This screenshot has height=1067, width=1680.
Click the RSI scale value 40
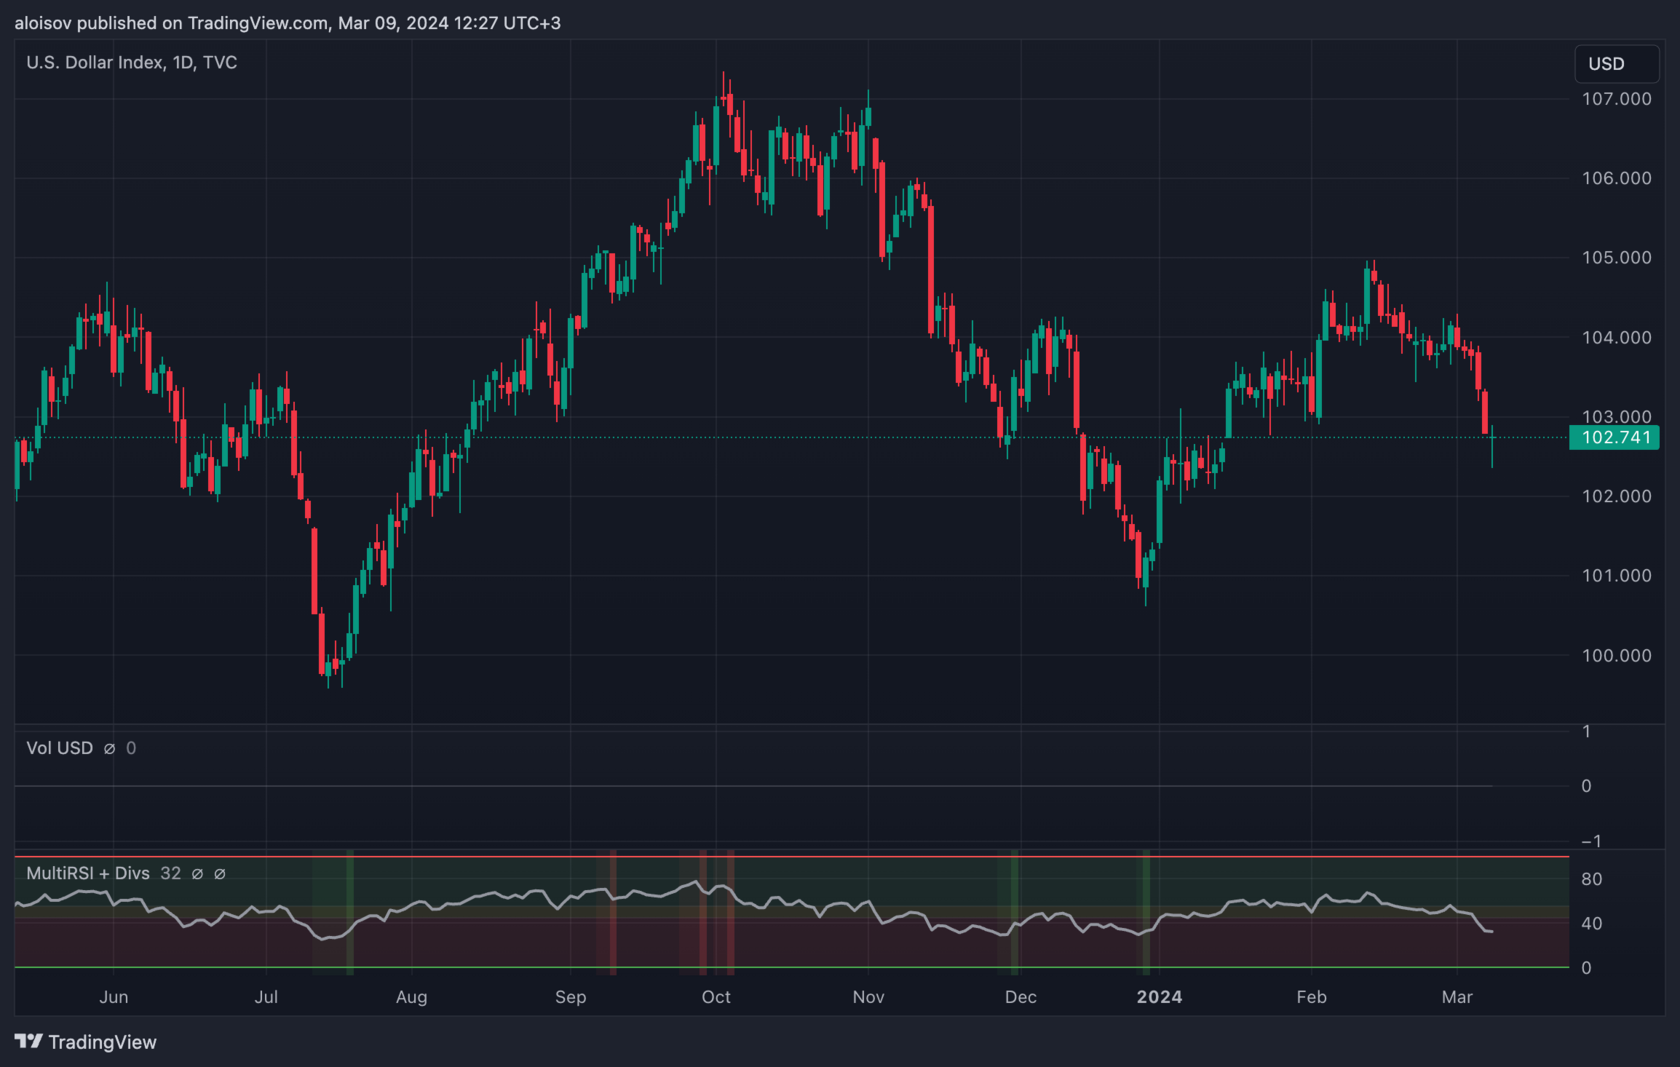[x=1591, y=924]
